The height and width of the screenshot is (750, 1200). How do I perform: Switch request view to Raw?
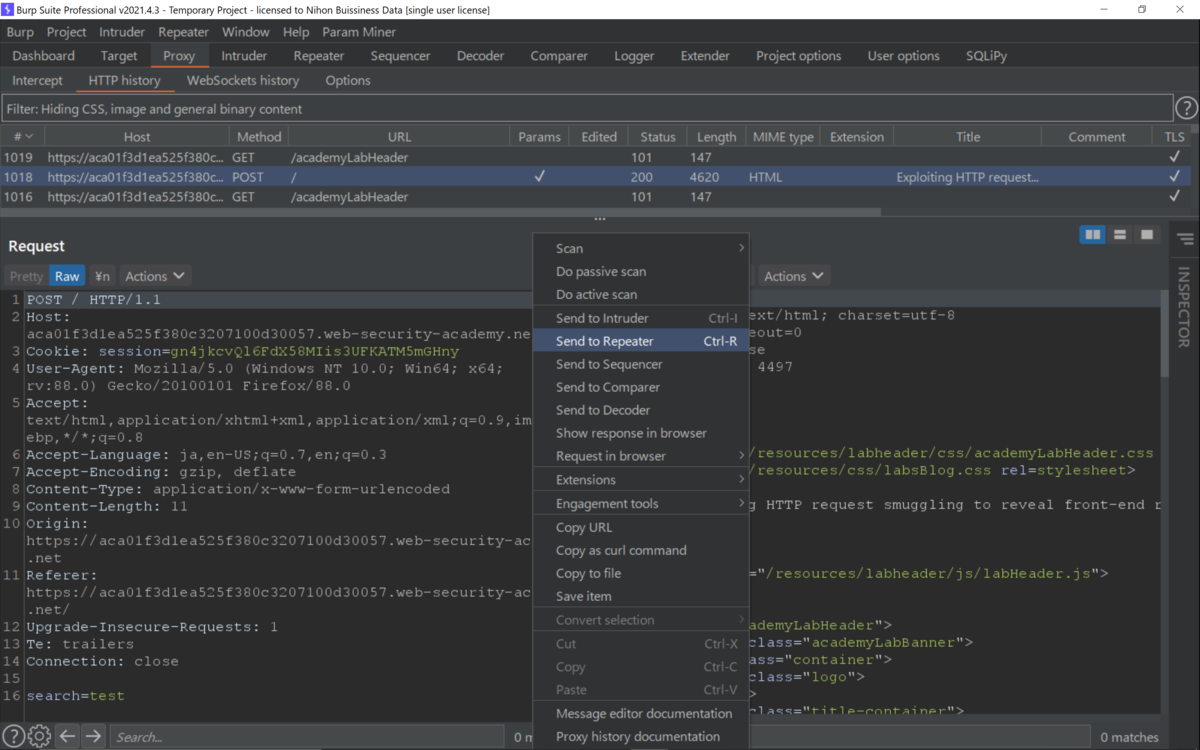[67, 276]
